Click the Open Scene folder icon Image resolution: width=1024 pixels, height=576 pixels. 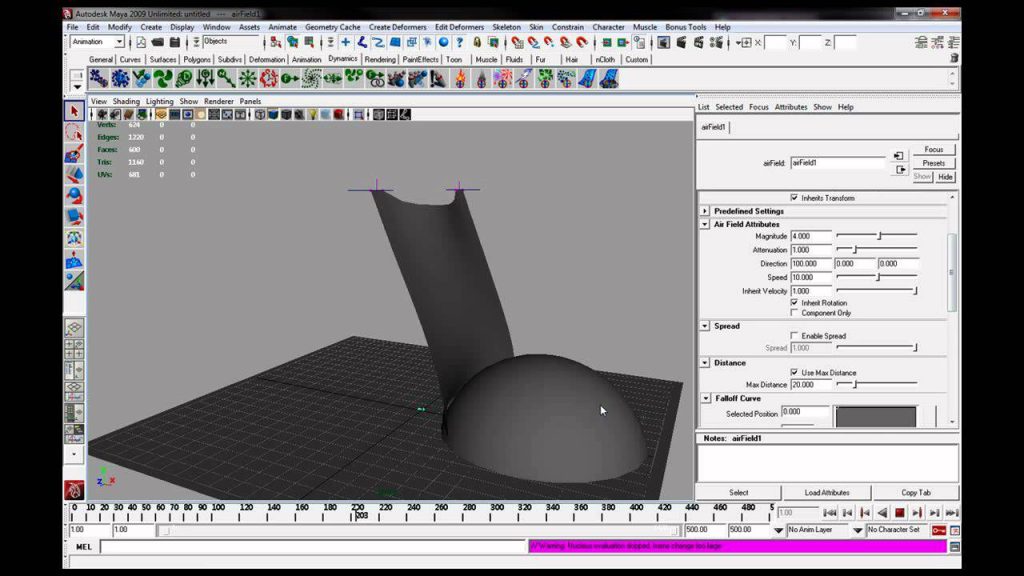click(157, 42)
